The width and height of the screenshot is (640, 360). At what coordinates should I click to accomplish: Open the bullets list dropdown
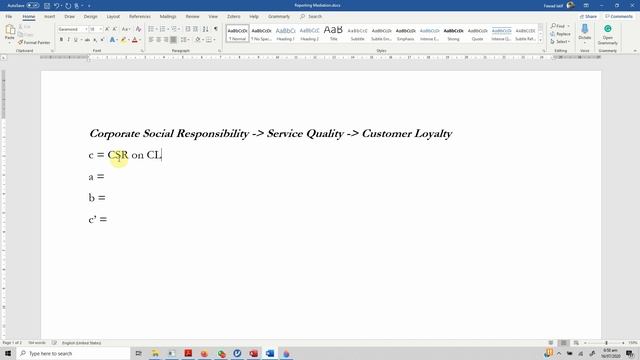click(157, 29)
